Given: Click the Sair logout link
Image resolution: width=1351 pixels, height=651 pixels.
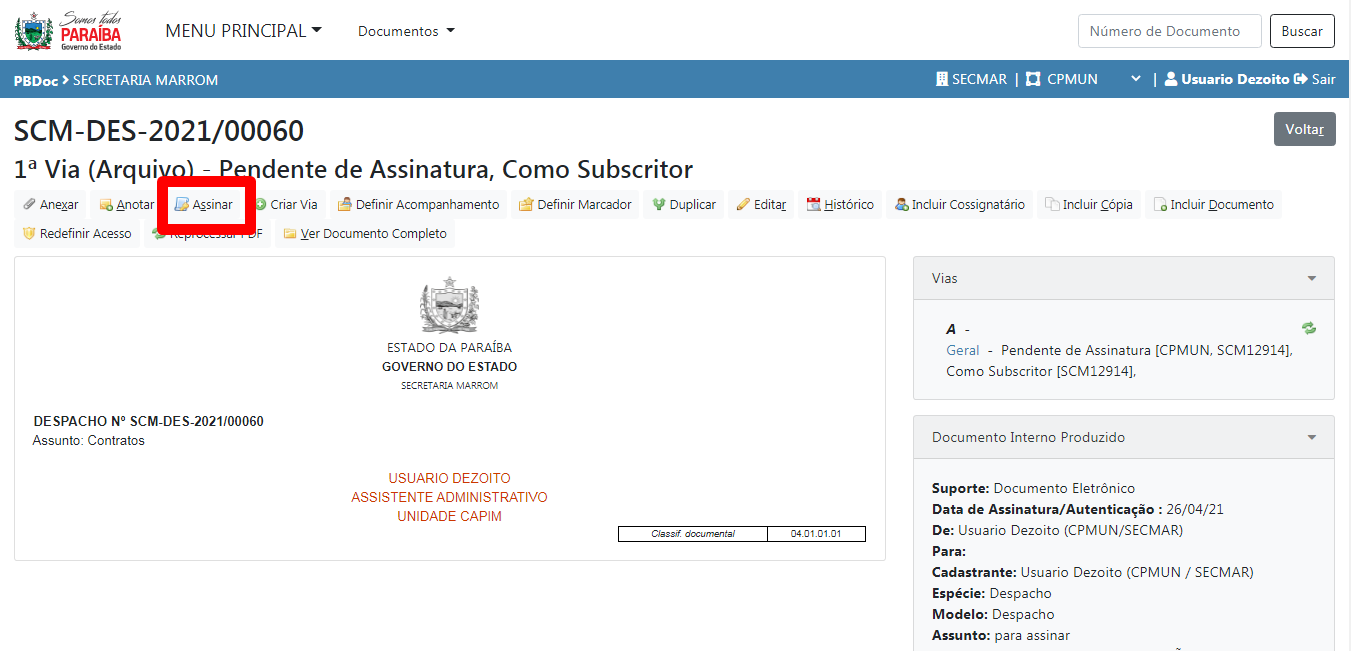Looking at the screenshot, I should 1315,79.
